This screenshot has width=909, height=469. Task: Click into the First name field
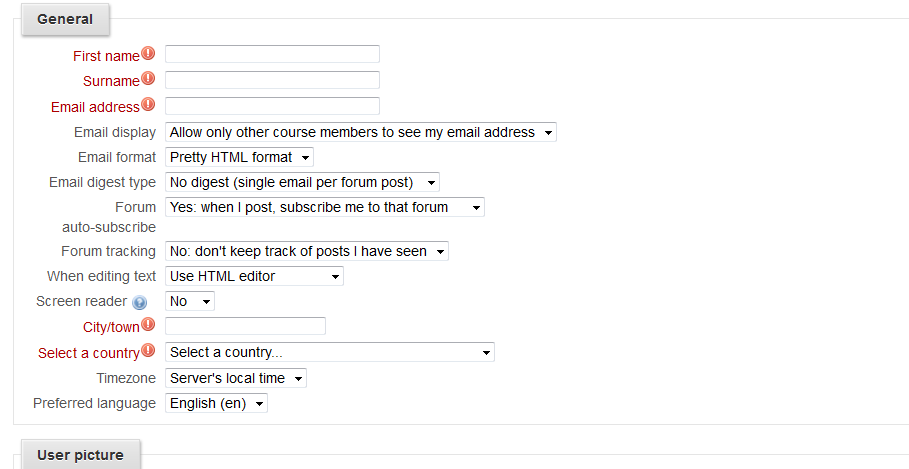tap(272, 54)
